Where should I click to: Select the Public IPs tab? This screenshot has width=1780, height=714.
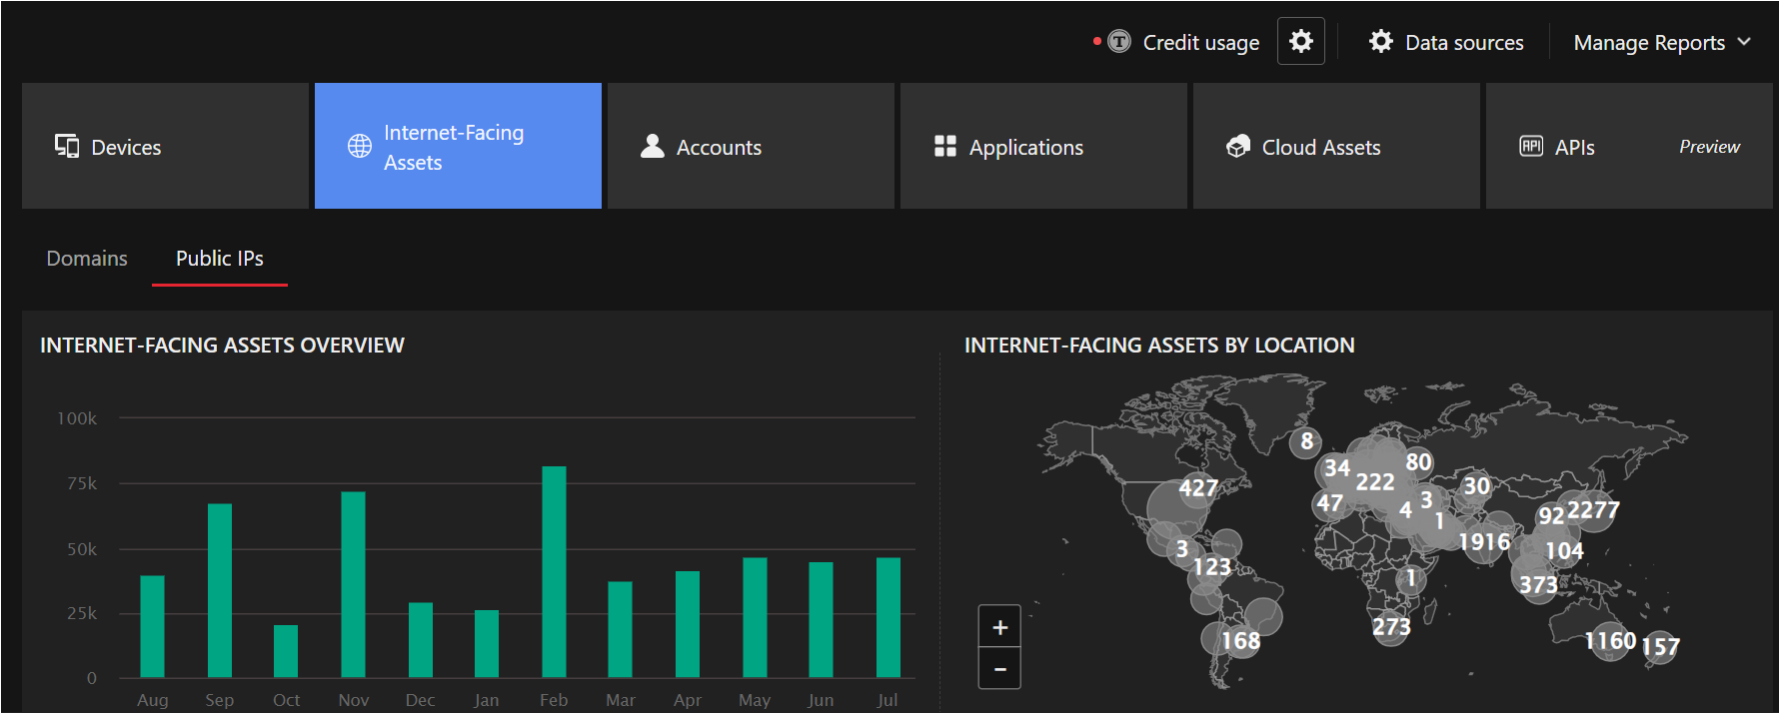point(220,259)
